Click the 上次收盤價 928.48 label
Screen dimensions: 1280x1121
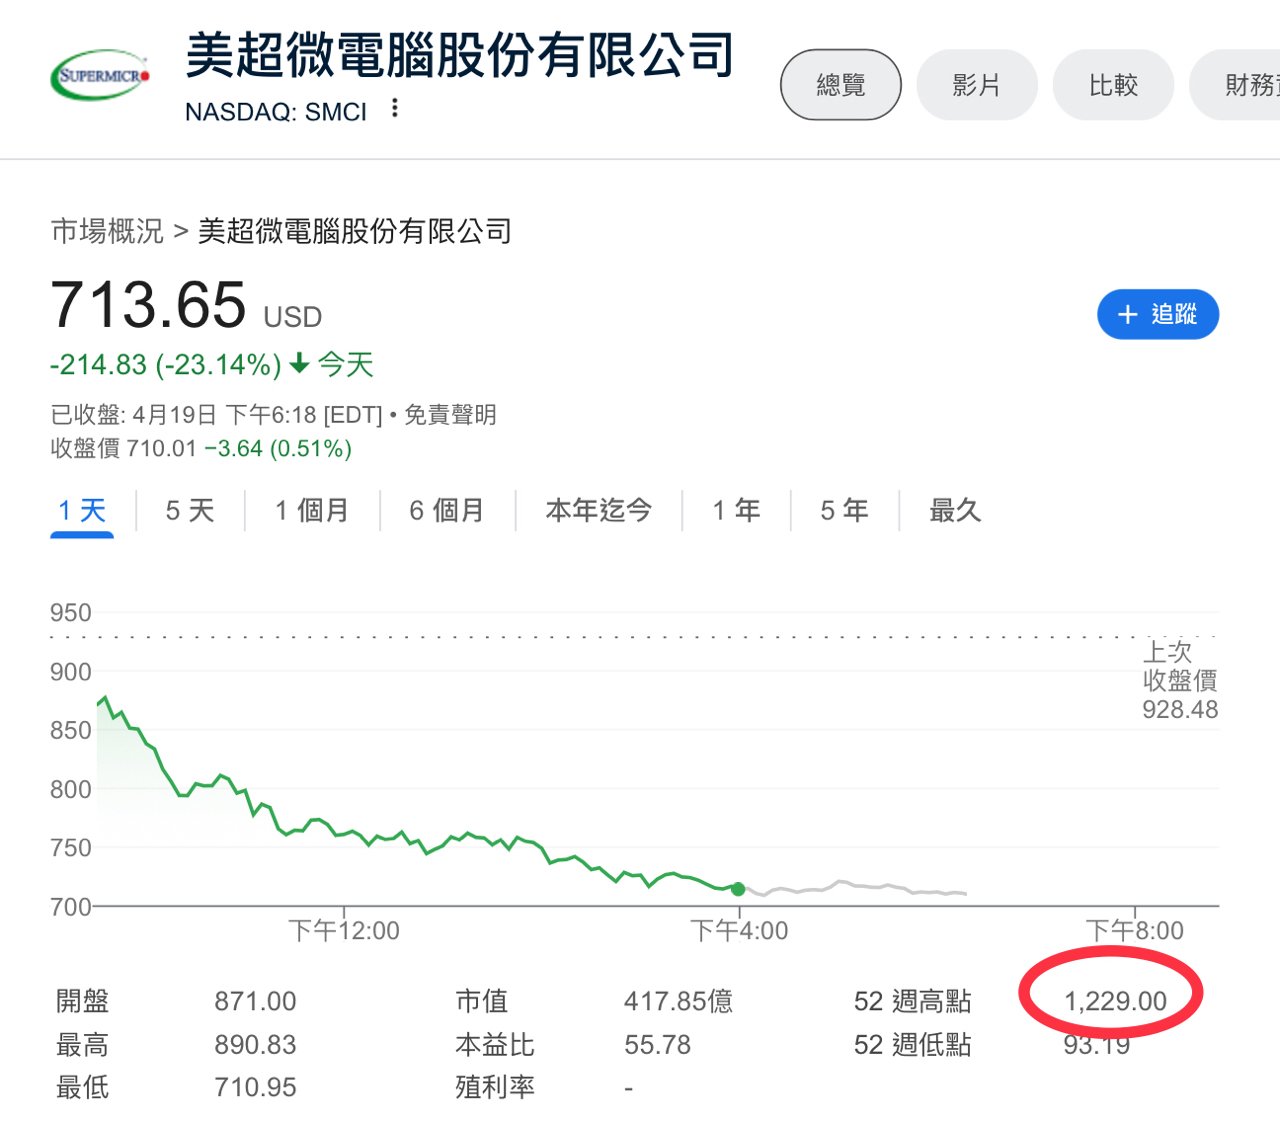click(x=1180, y=681)
